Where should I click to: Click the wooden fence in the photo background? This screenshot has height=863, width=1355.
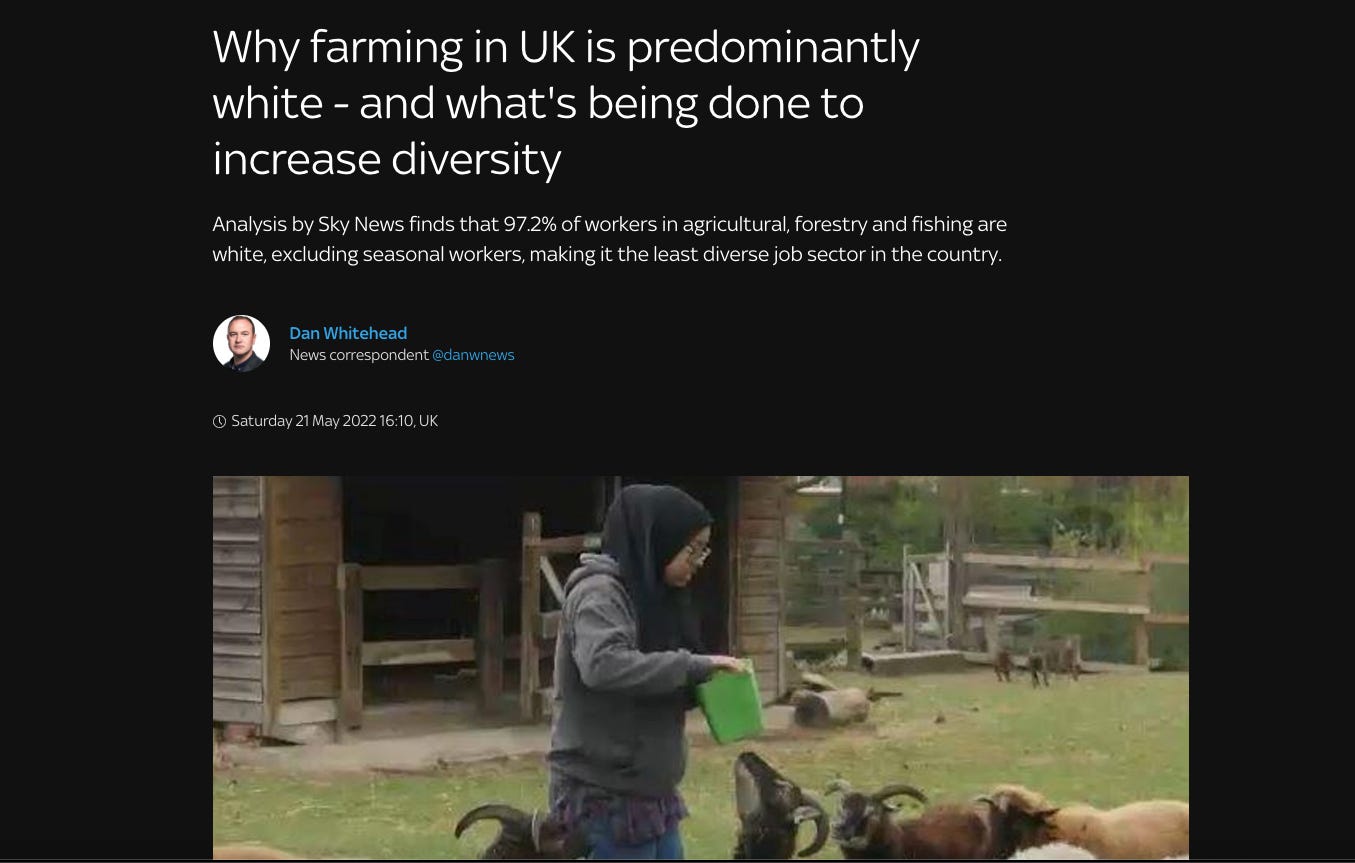[1040, 600]
